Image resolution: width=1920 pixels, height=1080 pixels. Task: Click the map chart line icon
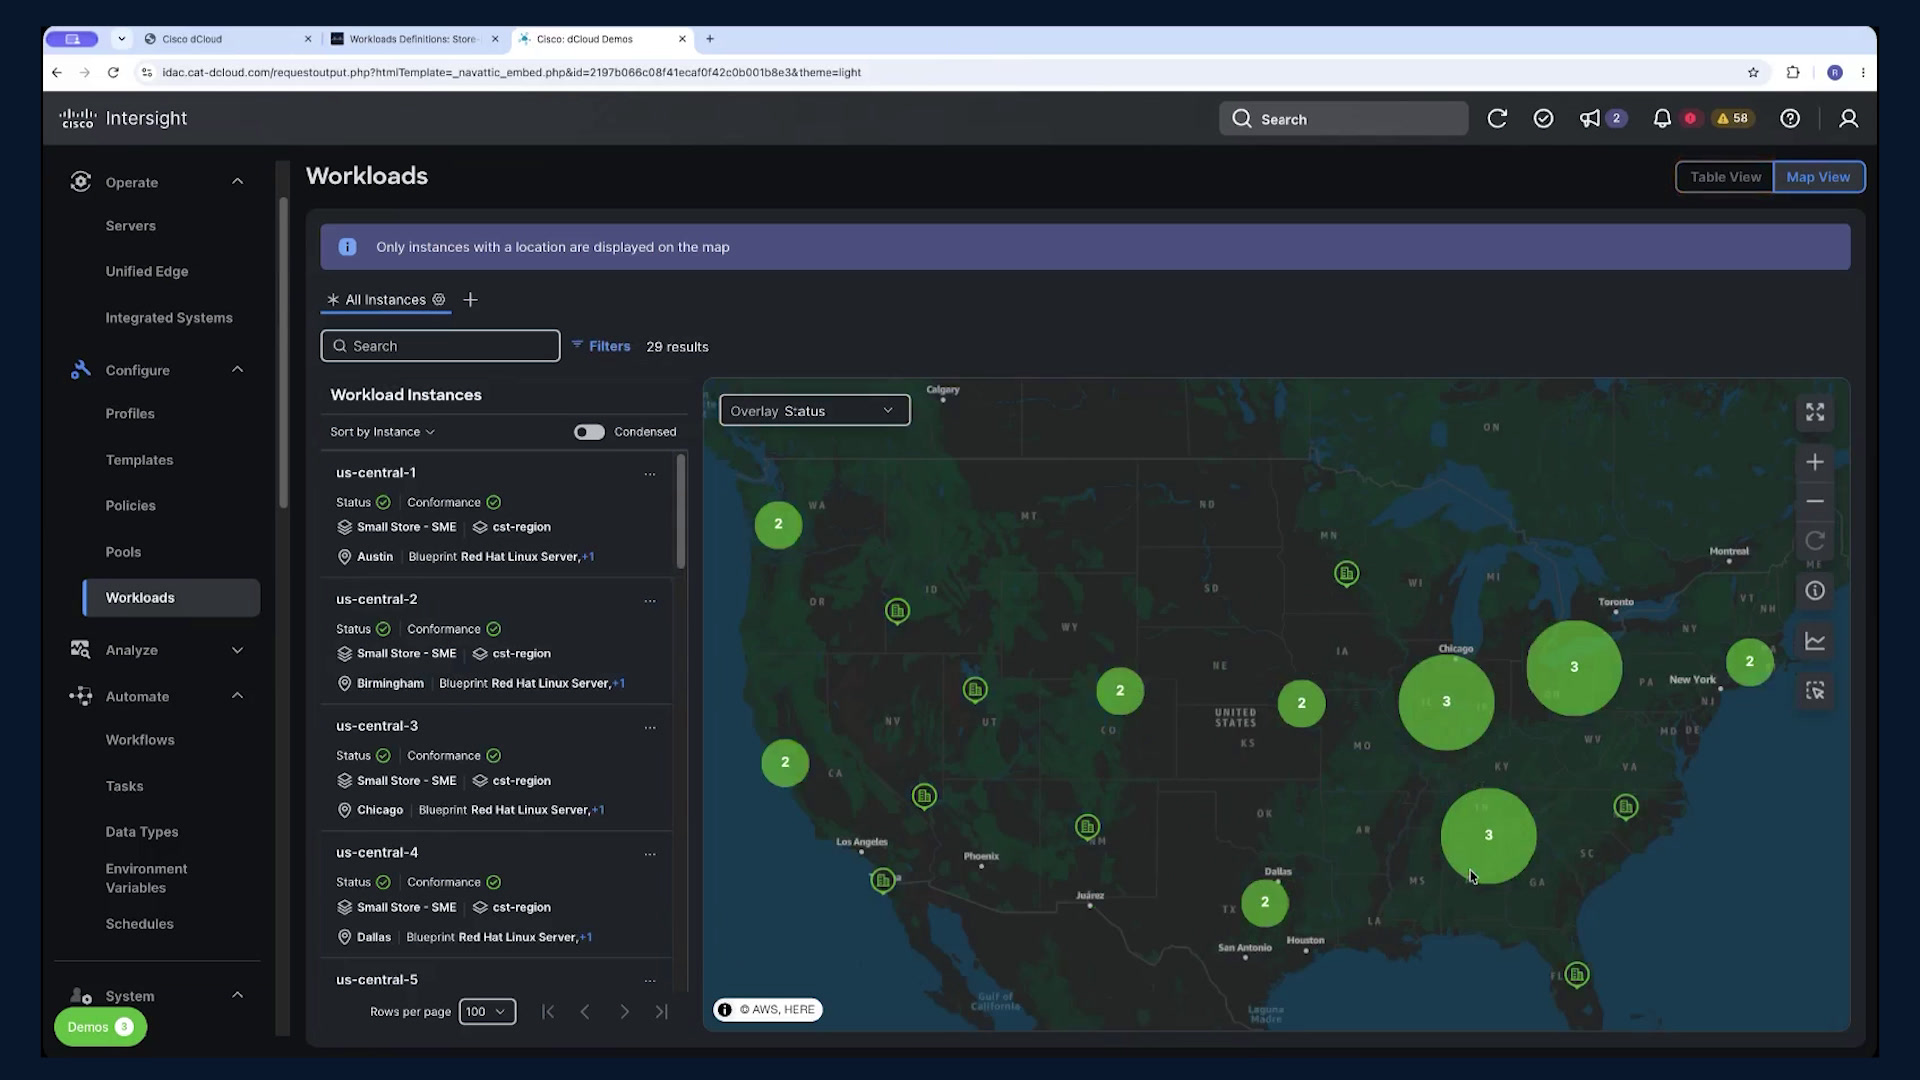(x=1815, y=641)
